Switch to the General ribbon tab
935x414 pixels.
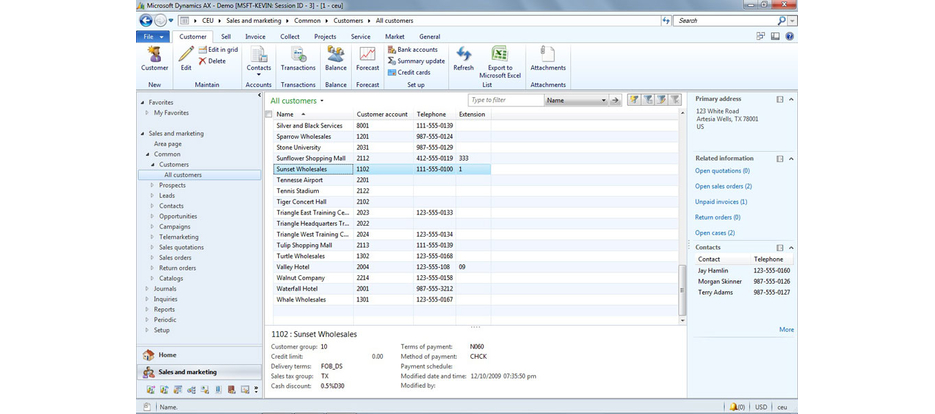(x=429, y=36)
